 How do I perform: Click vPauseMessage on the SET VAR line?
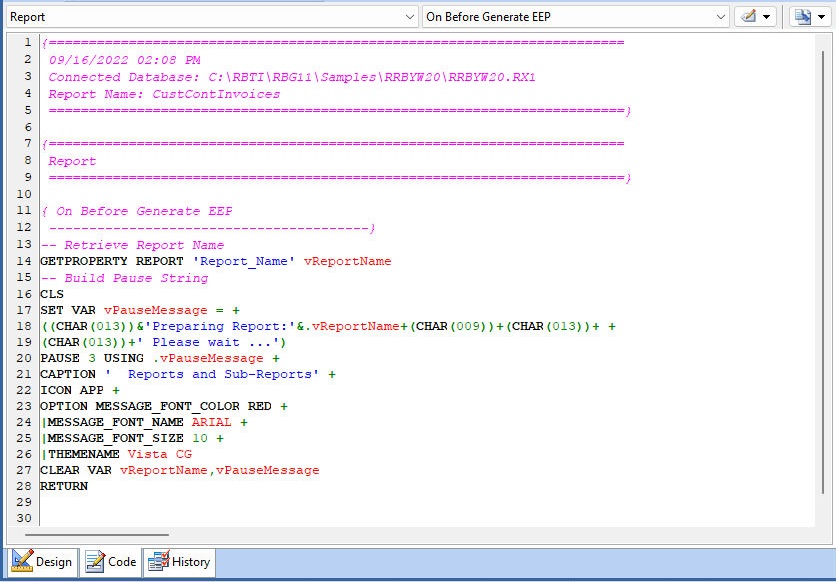point(156,310)
